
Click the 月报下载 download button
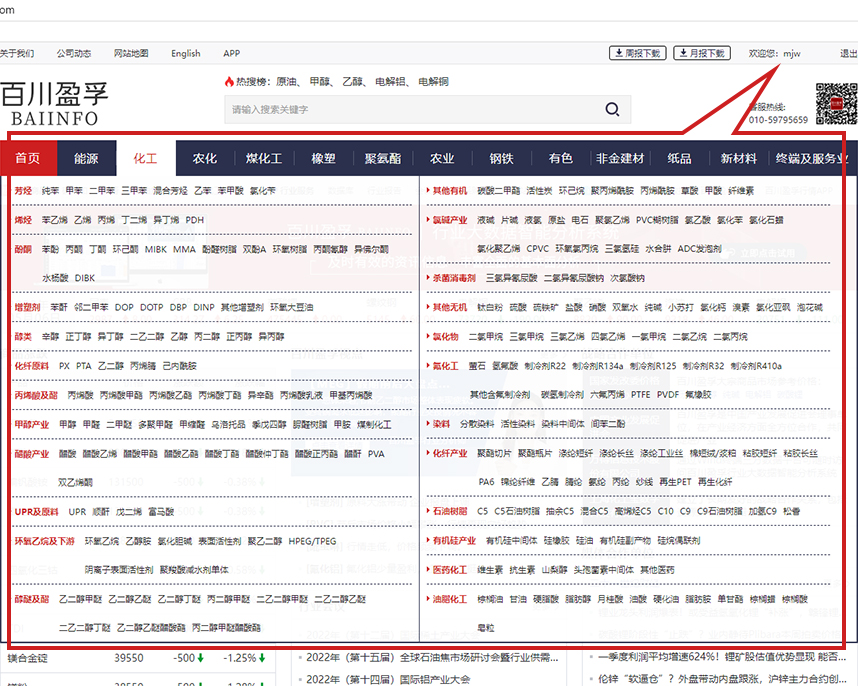700,53
